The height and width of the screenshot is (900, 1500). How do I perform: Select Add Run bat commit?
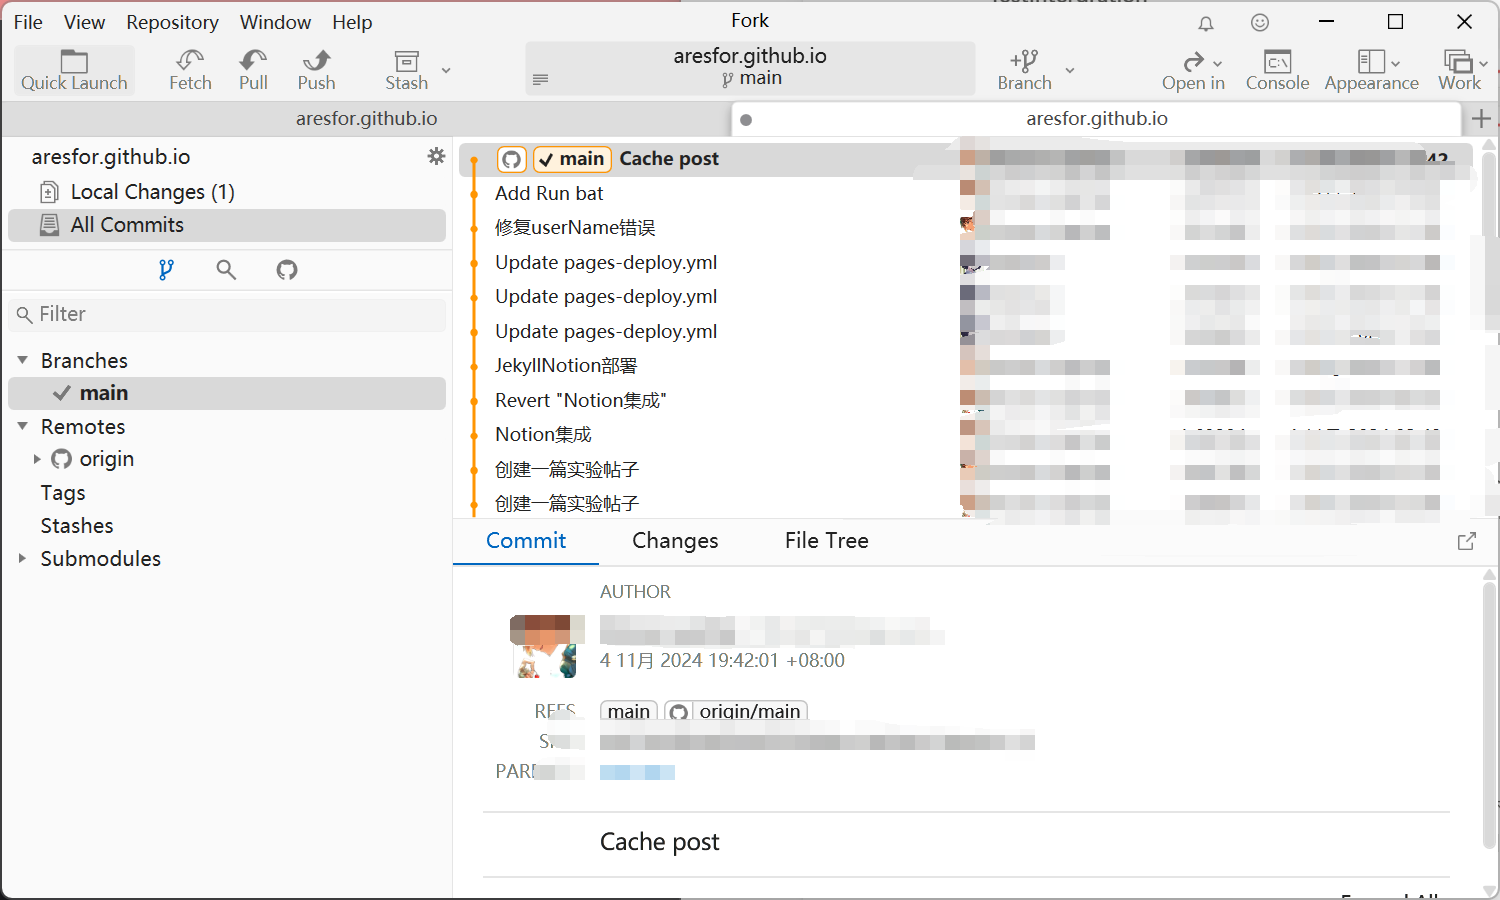pos(549,193)
